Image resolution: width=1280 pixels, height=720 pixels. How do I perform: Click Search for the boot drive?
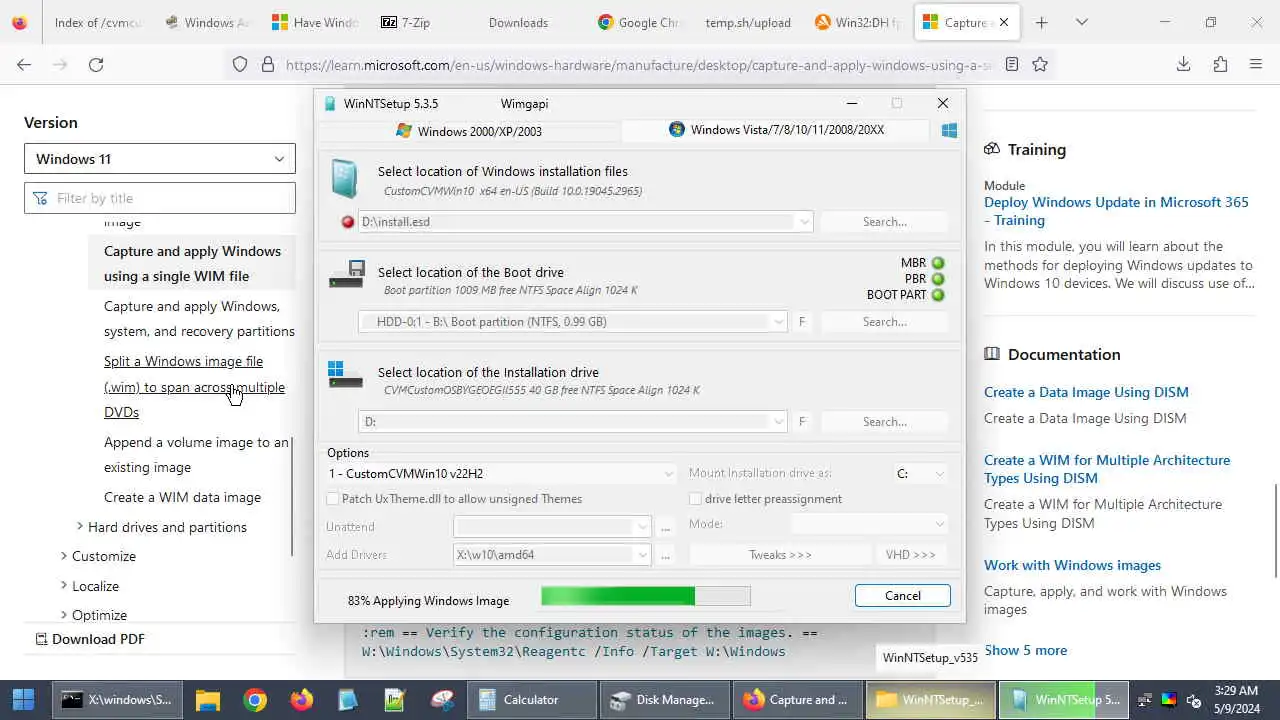[885, 322]
